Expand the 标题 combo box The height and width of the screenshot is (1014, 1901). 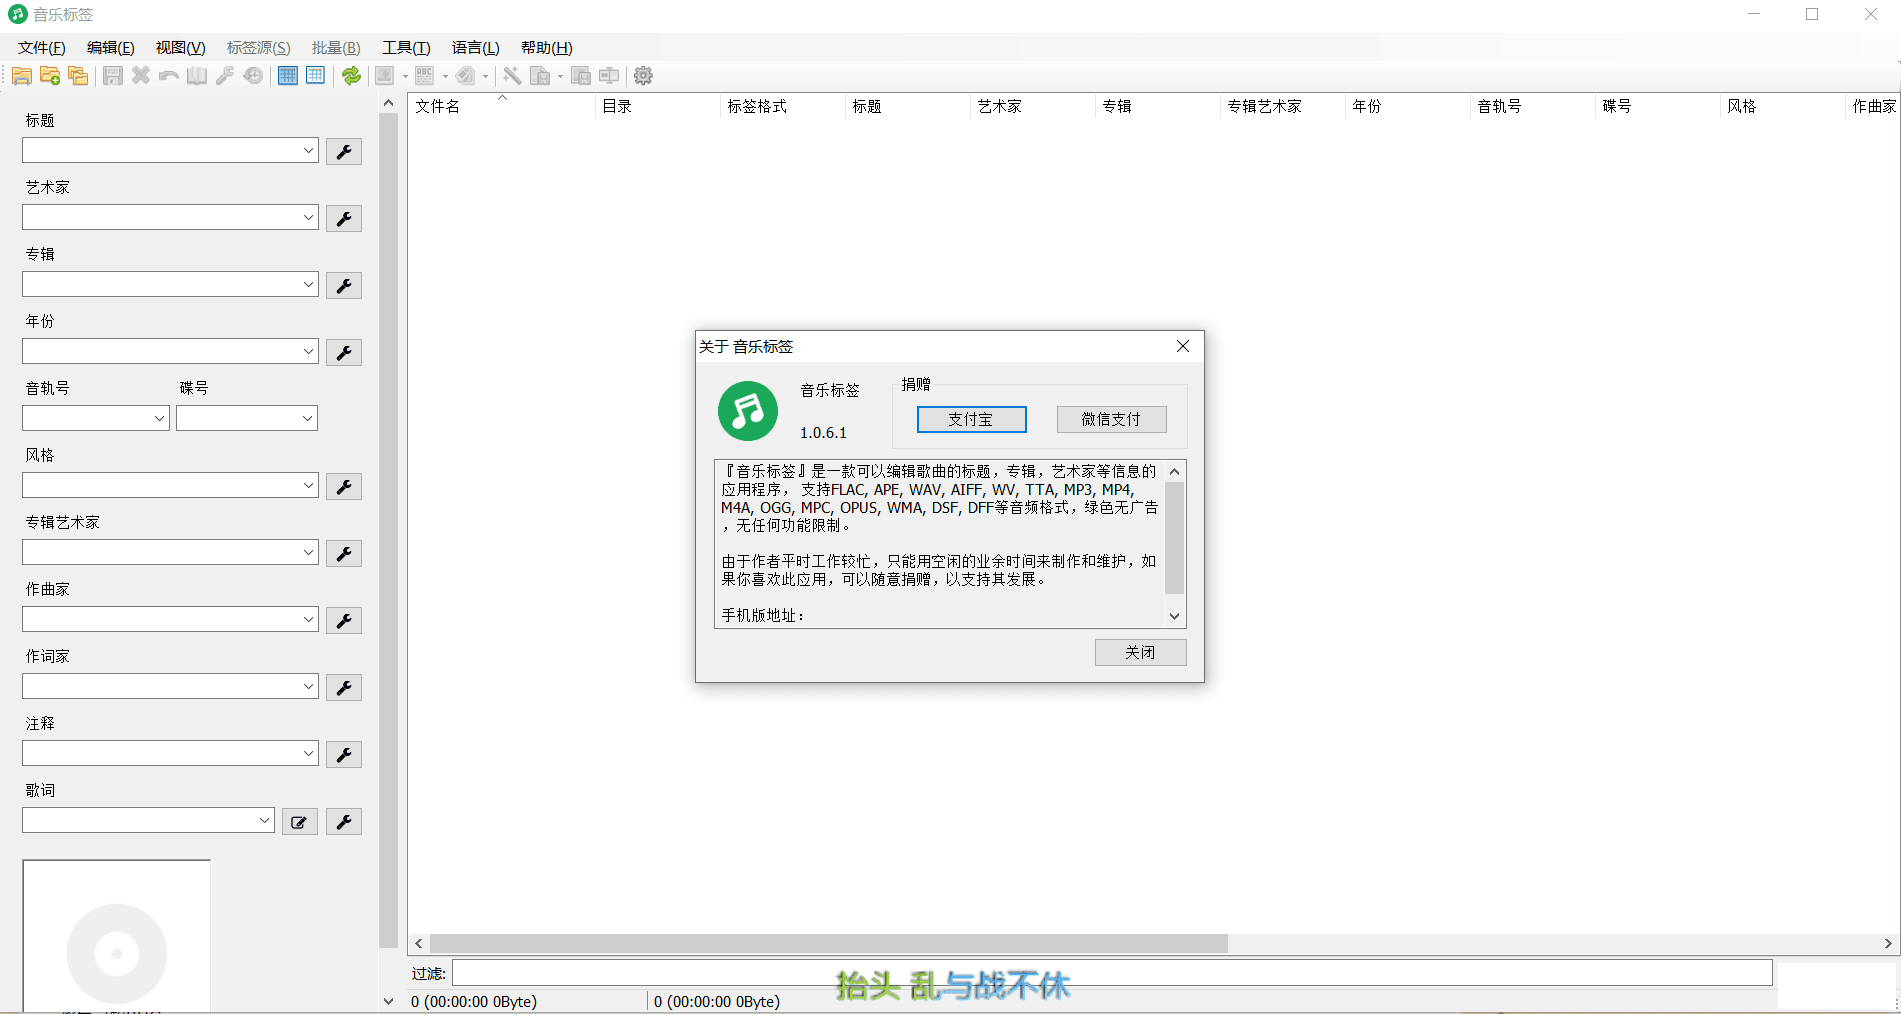tap(308, 150)
